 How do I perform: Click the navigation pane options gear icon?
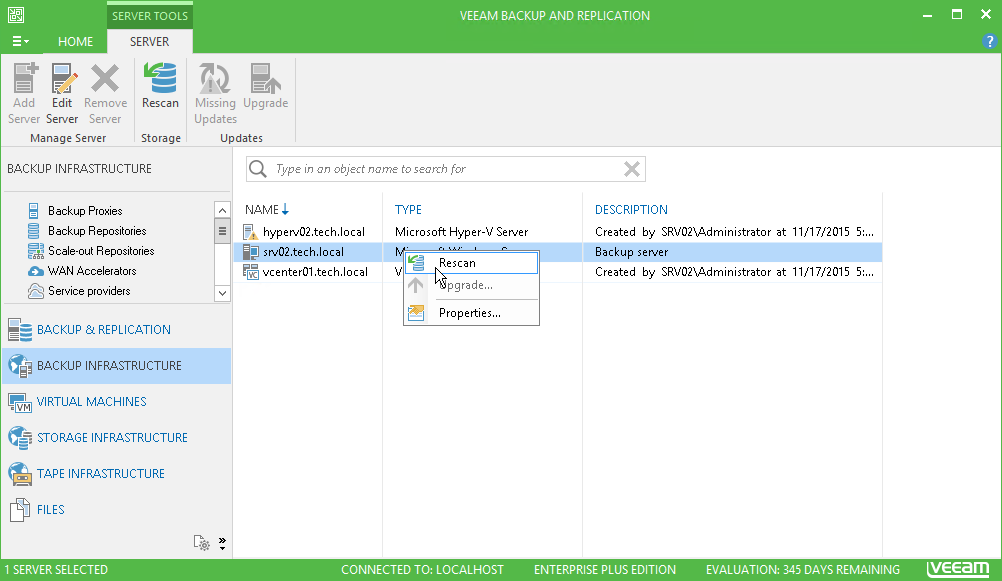202,543
